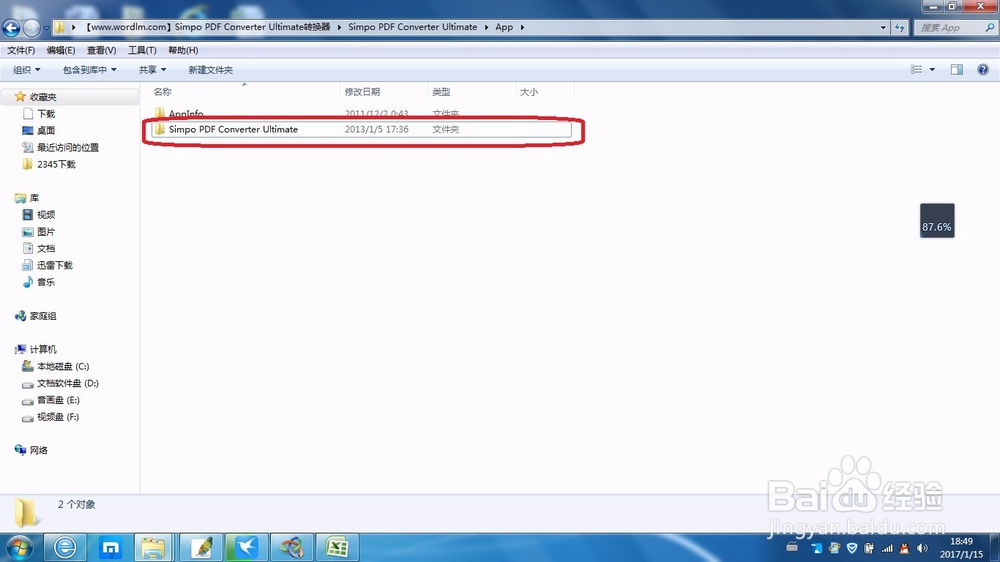Click the Forward navigation arrow
This screenshot has height=562, width=1000.
click(31, 27)
